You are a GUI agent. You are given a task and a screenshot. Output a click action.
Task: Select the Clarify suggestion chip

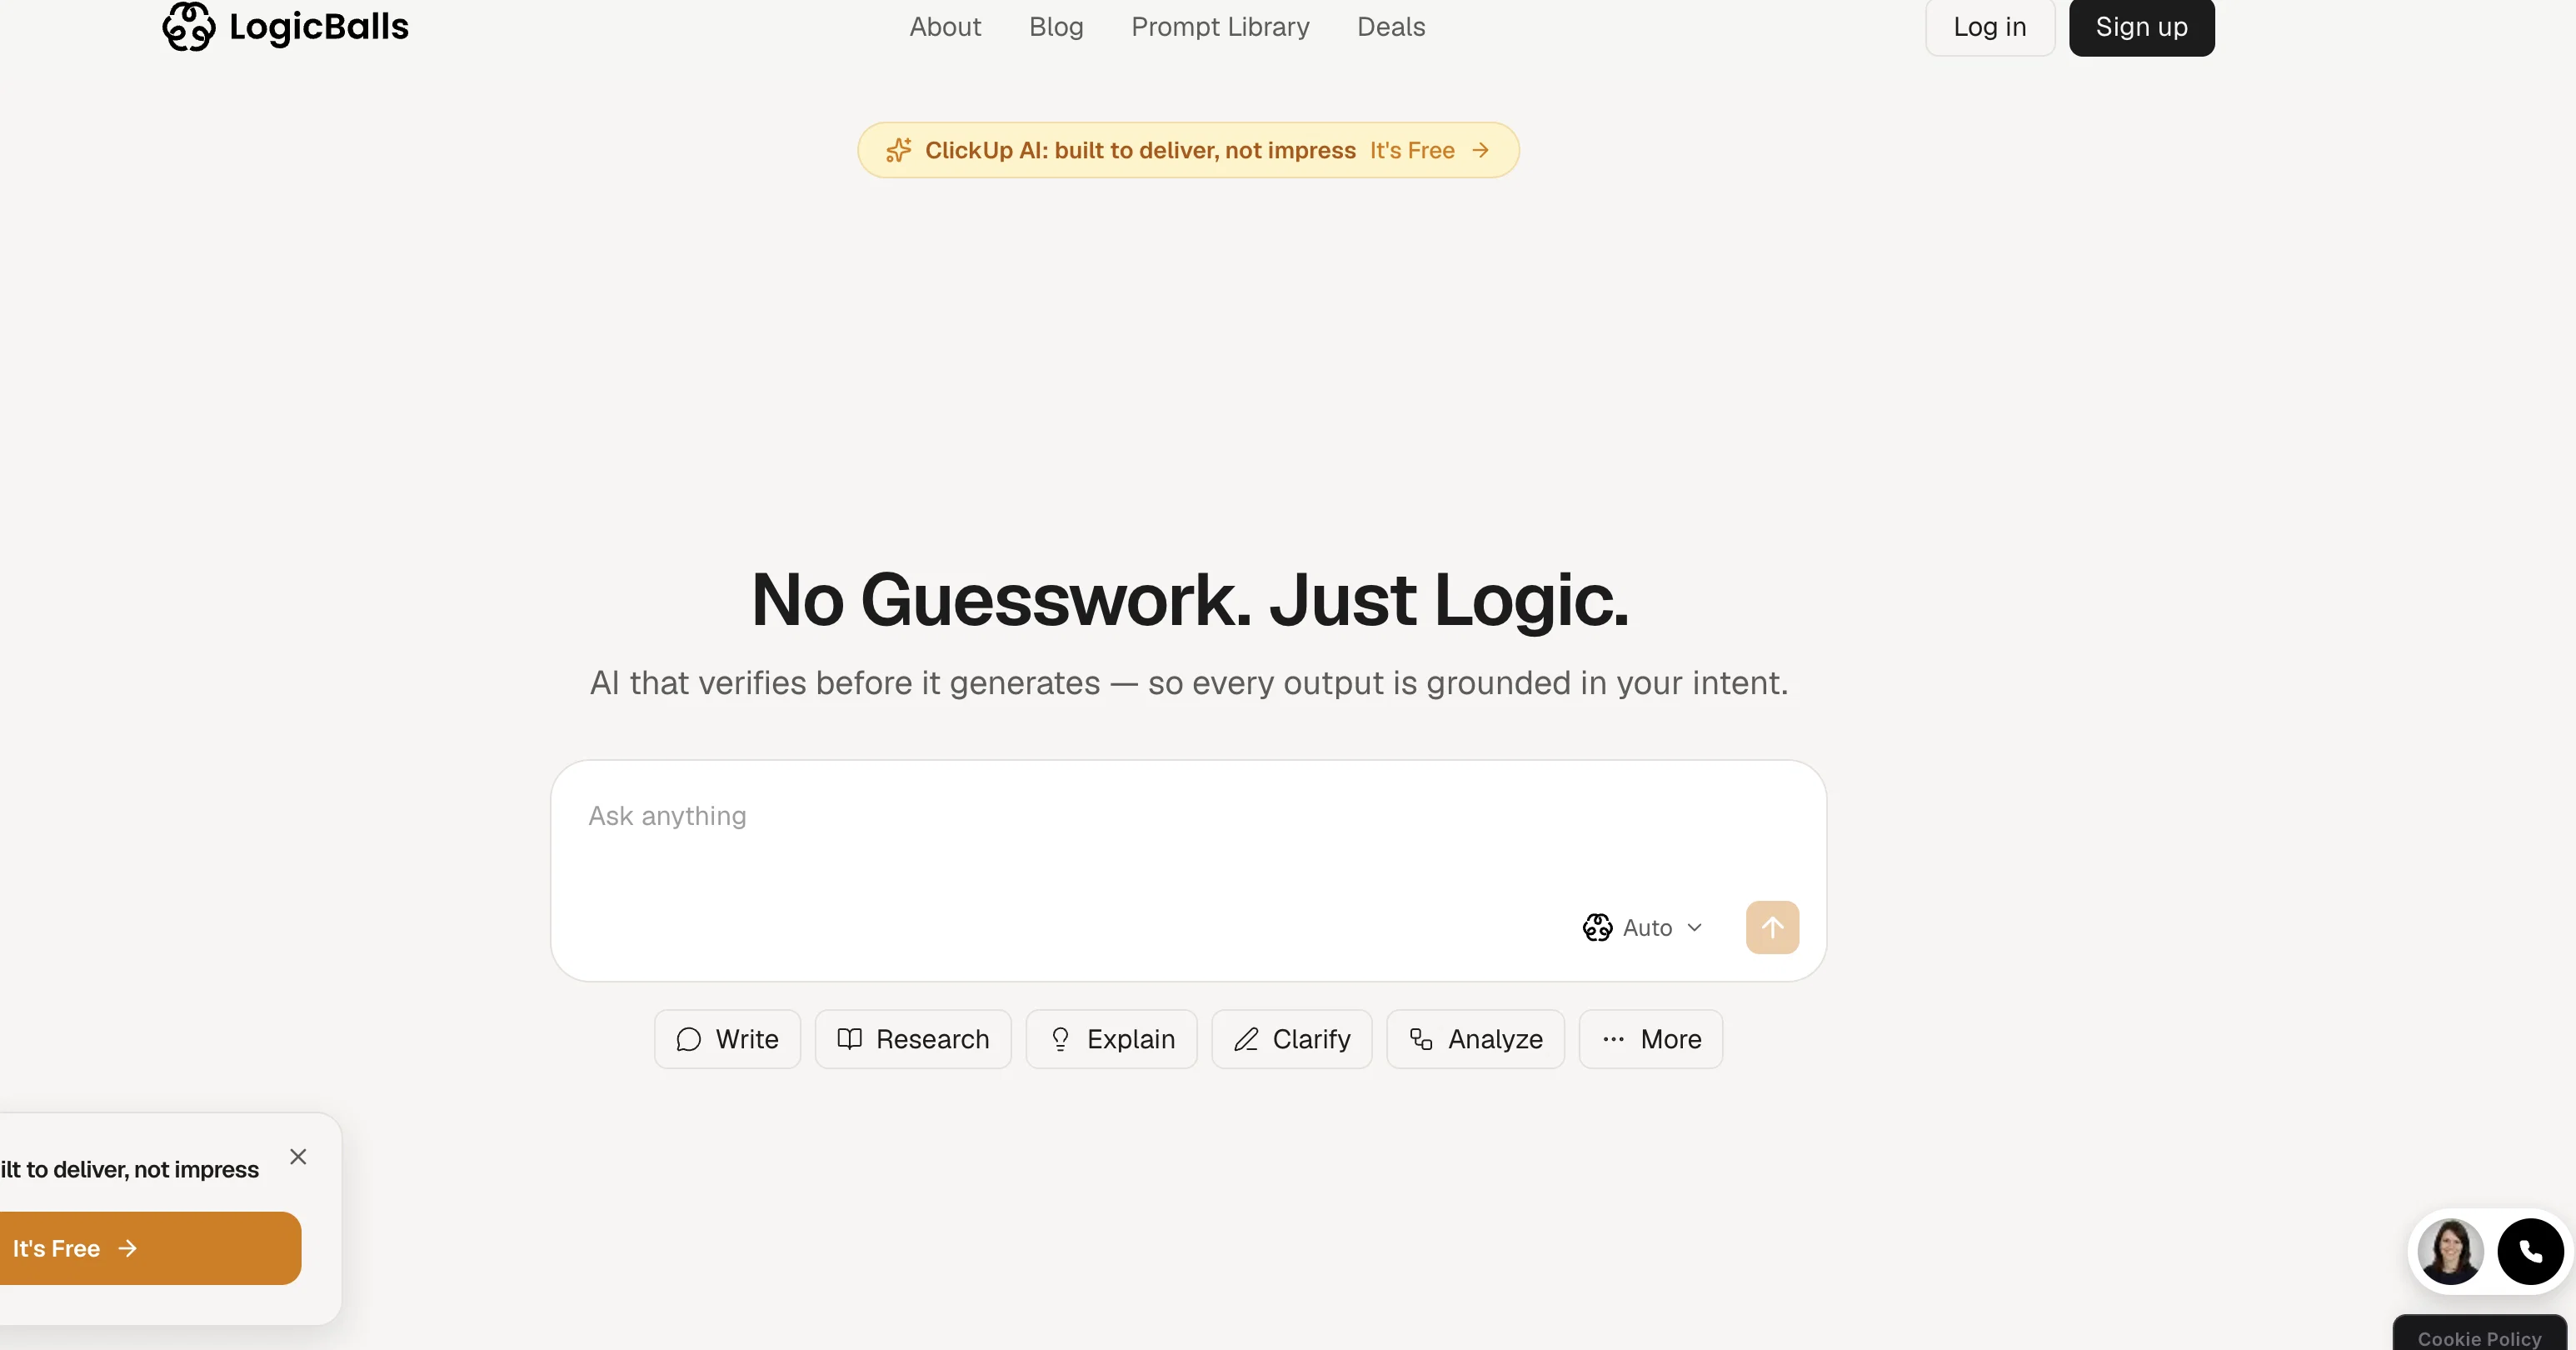[1292, 1039]
